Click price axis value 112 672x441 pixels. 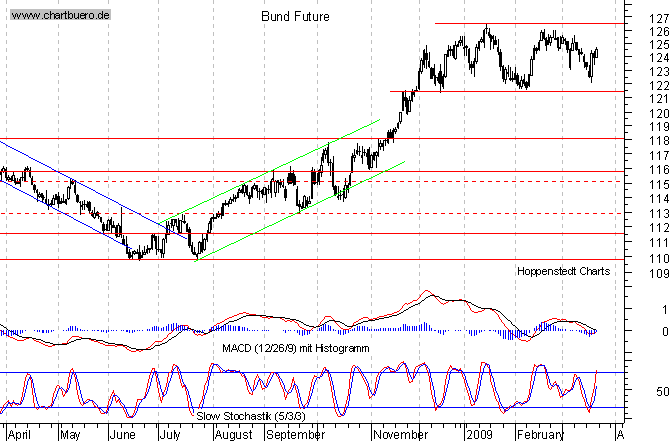pyautogui.click(x=659, y=228)
